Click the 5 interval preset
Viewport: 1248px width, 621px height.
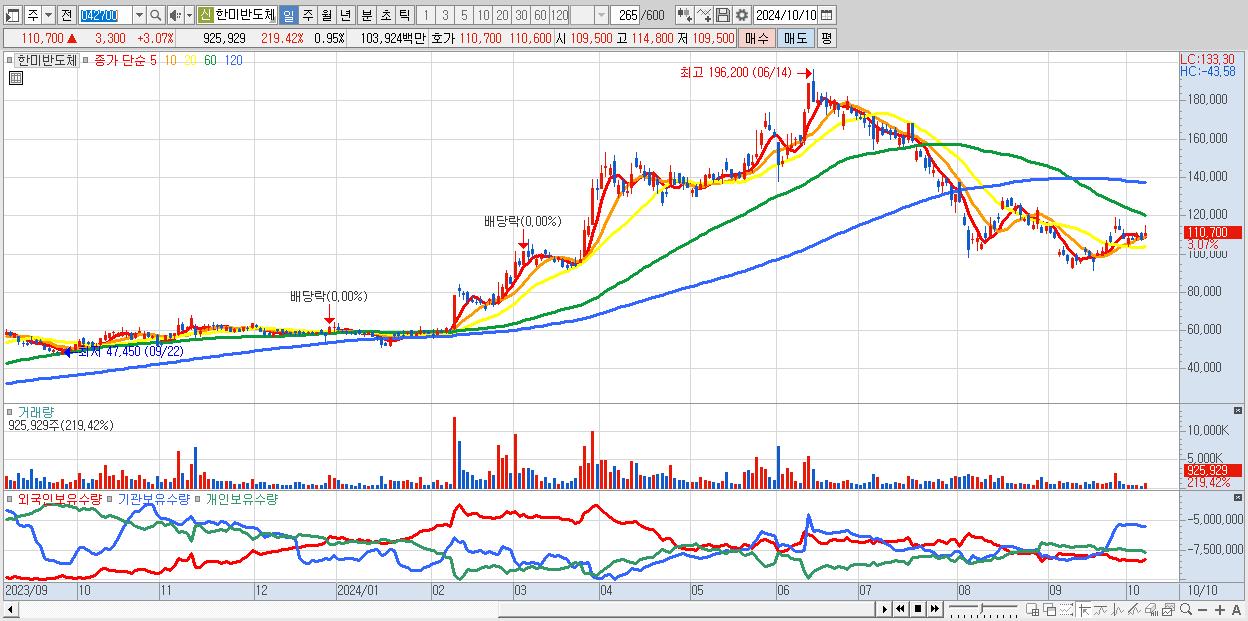(464, 15)
